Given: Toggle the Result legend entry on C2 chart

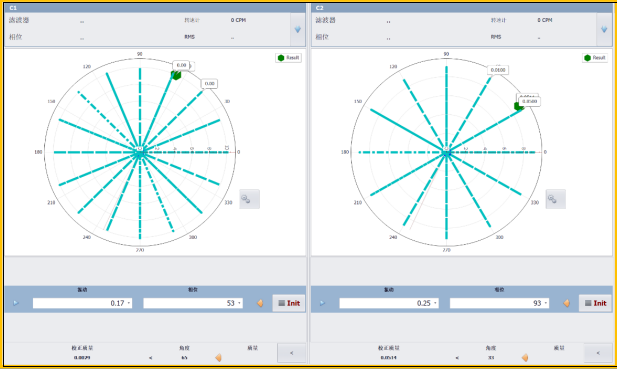Looking at the screenshot, I should 595,58.
